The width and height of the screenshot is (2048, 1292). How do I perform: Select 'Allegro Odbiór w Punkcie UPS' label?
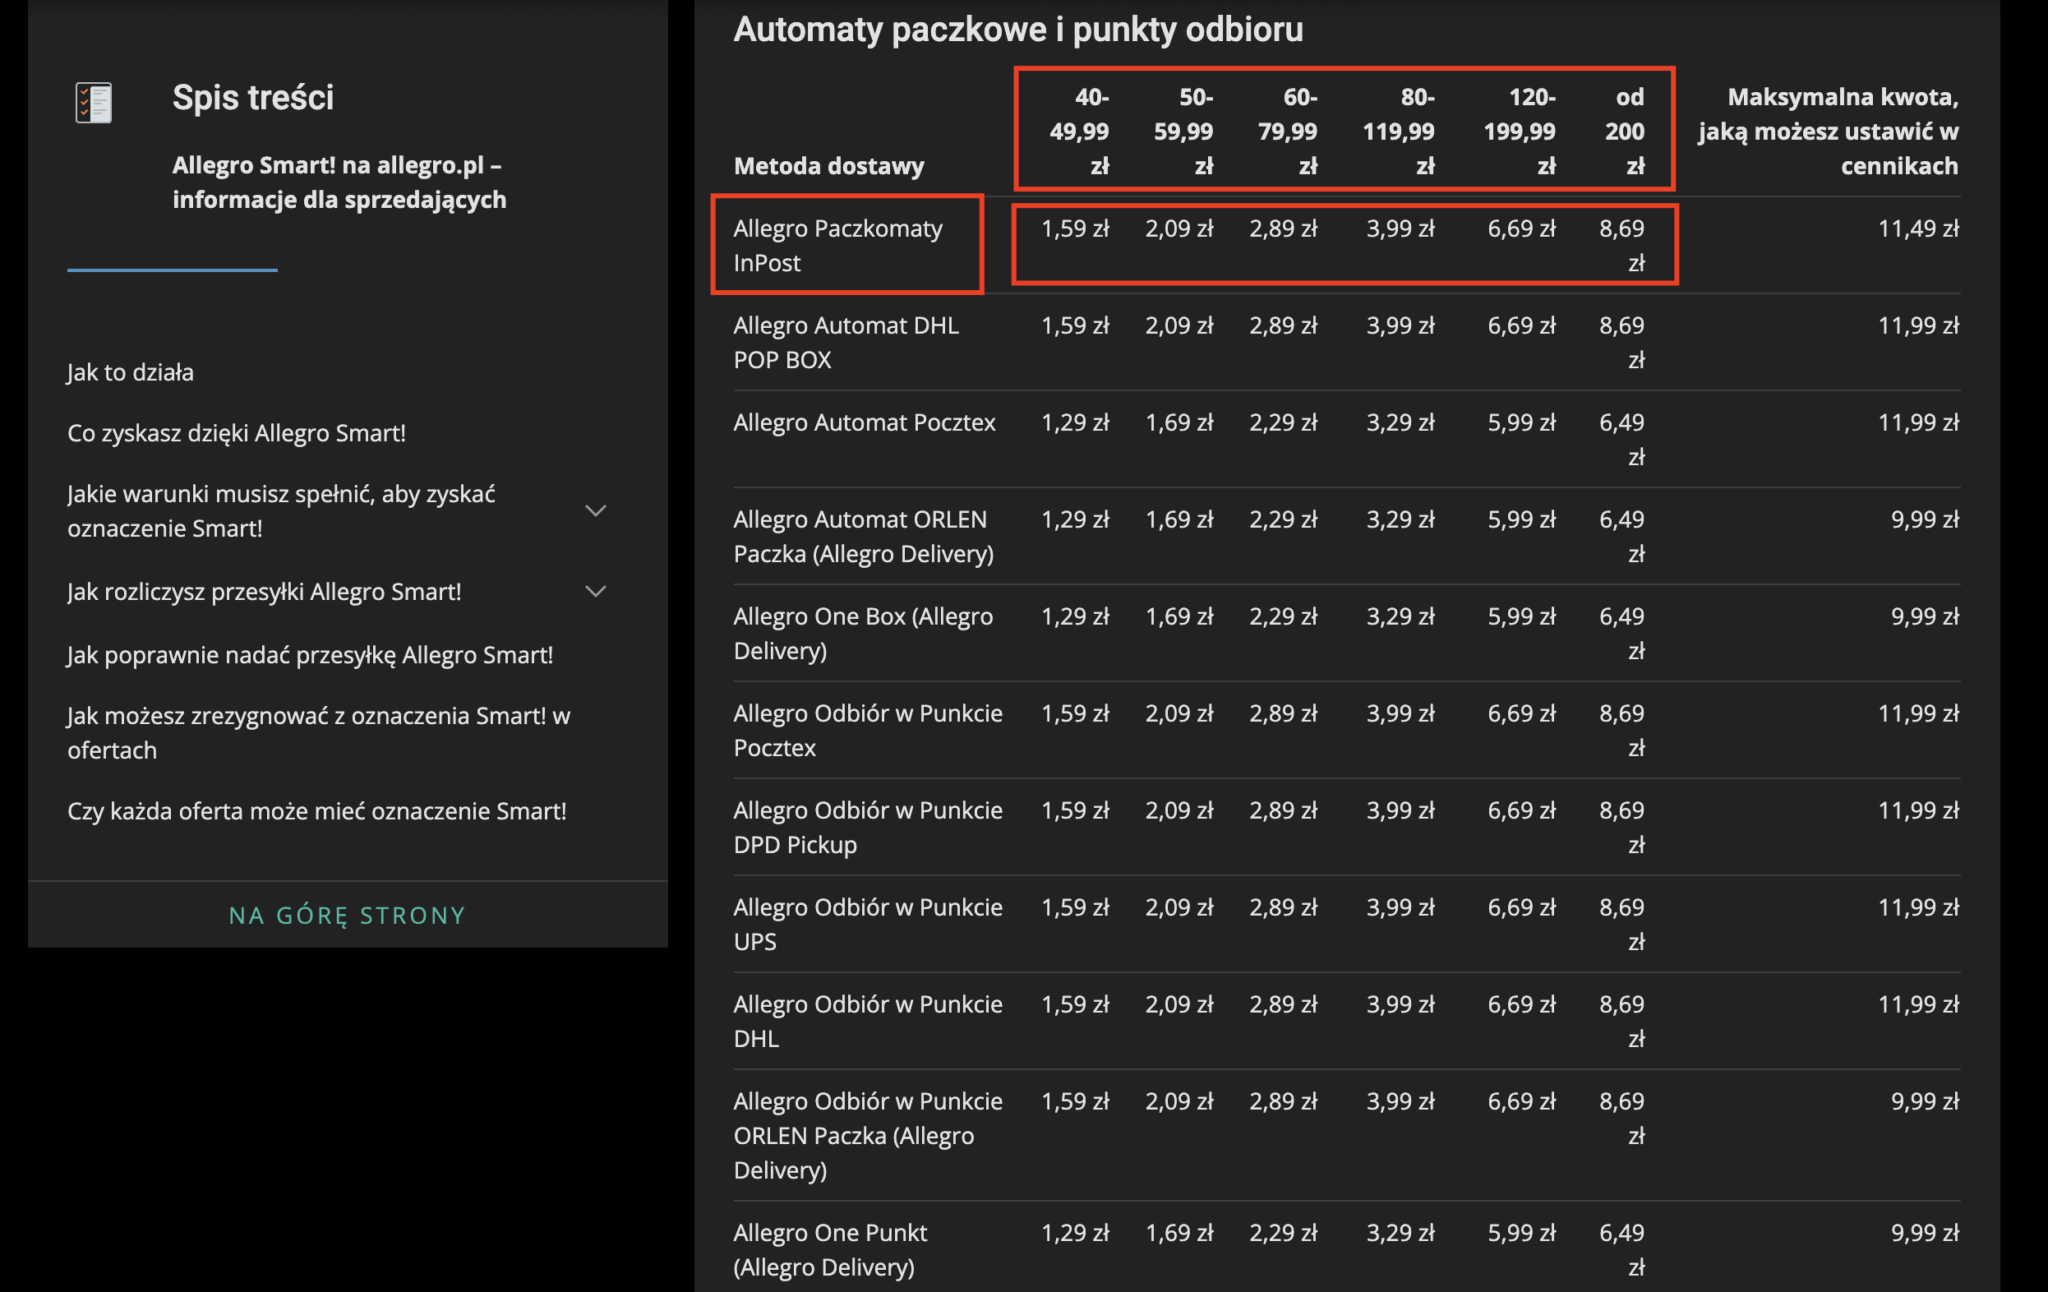click(868, 924)
